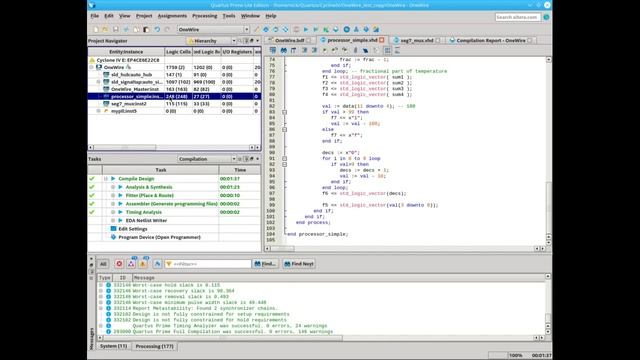Open the Assignments menu
The height and width of the screenshot is (360, 640).
pos(172,16)
